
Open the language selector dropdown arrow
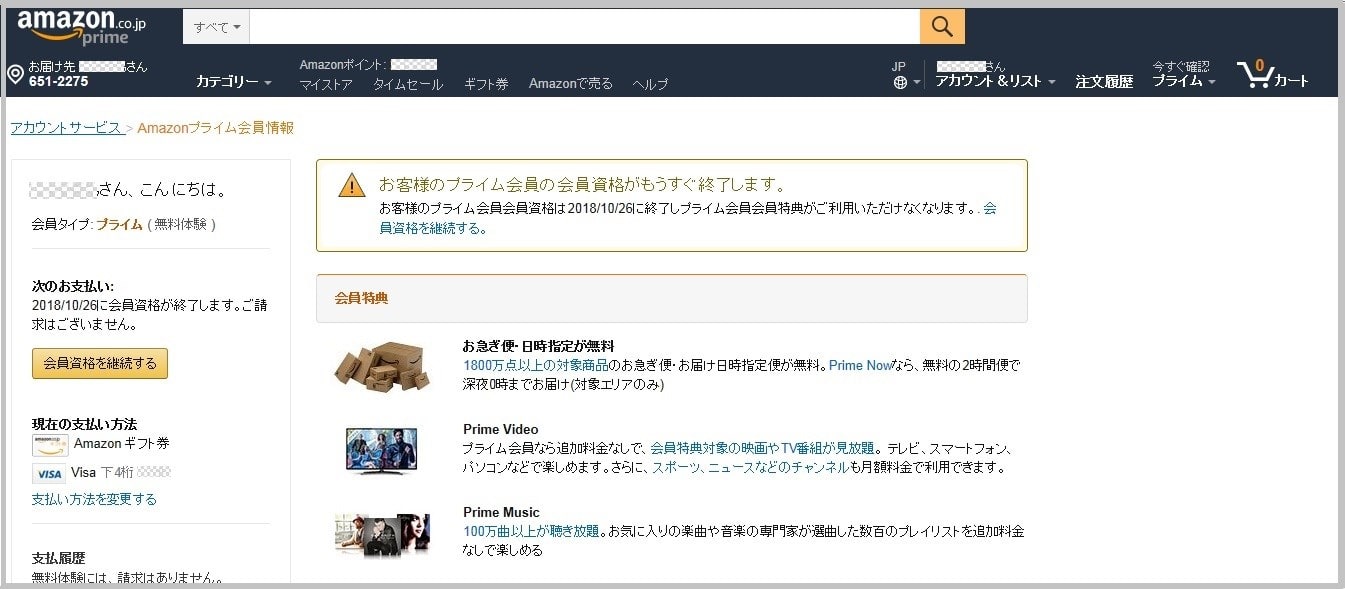[x=917, y=83]
